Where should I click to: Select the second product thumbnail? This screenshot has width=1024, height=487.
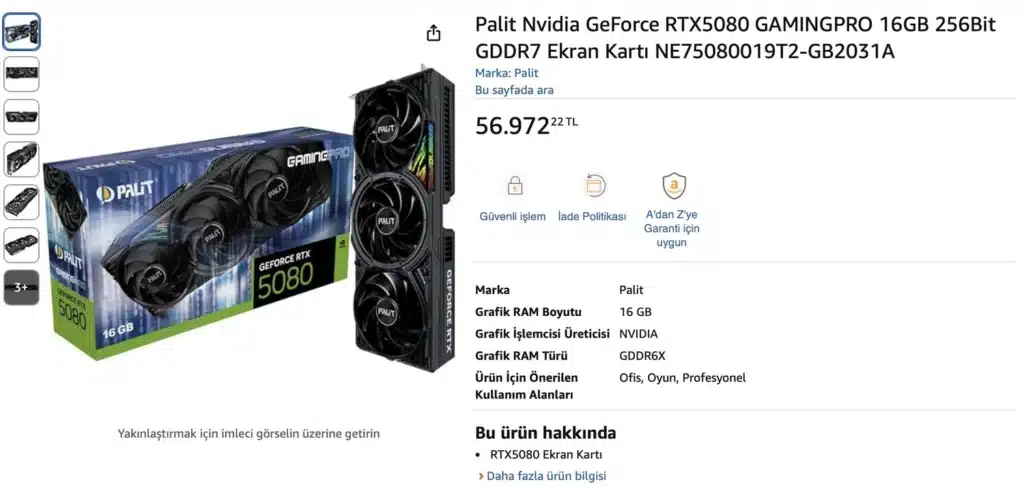22,74
